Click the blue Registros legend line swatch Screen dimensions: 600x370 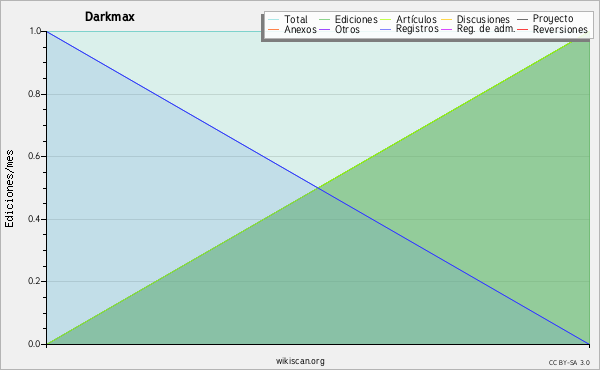386,30
